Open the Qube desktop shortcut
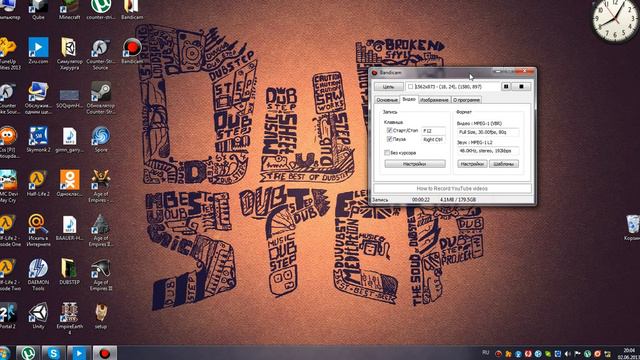This screenshot has height=360, width=640. (x=38, y=10)
